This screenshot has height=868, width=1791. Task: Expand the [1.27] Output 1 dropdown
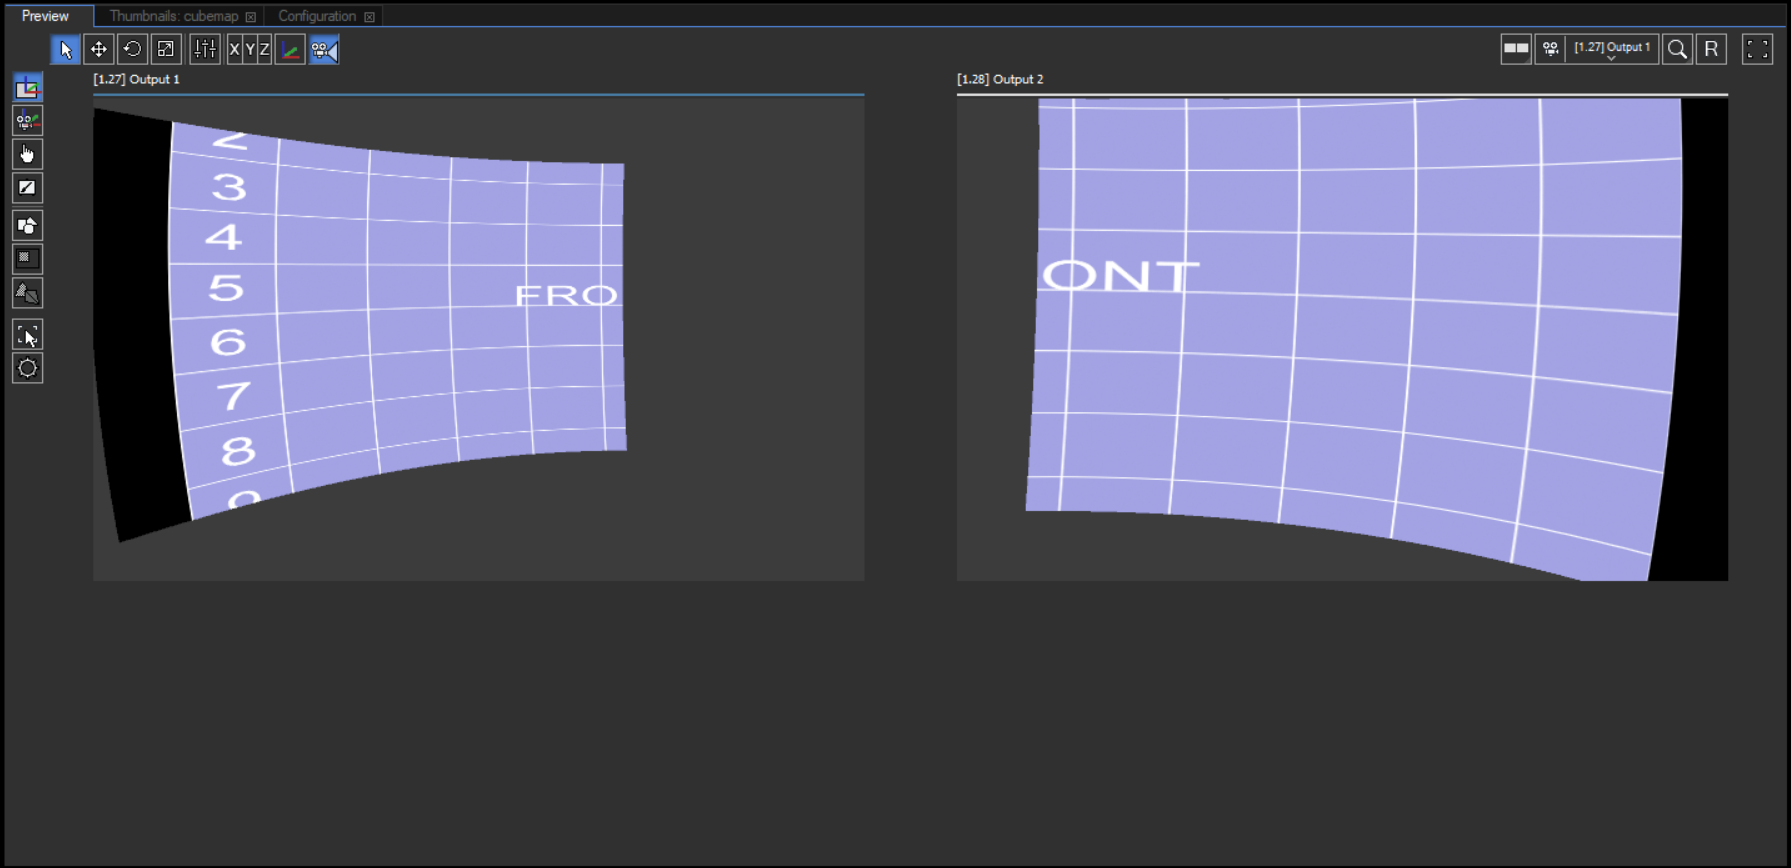click(1611, 49)
